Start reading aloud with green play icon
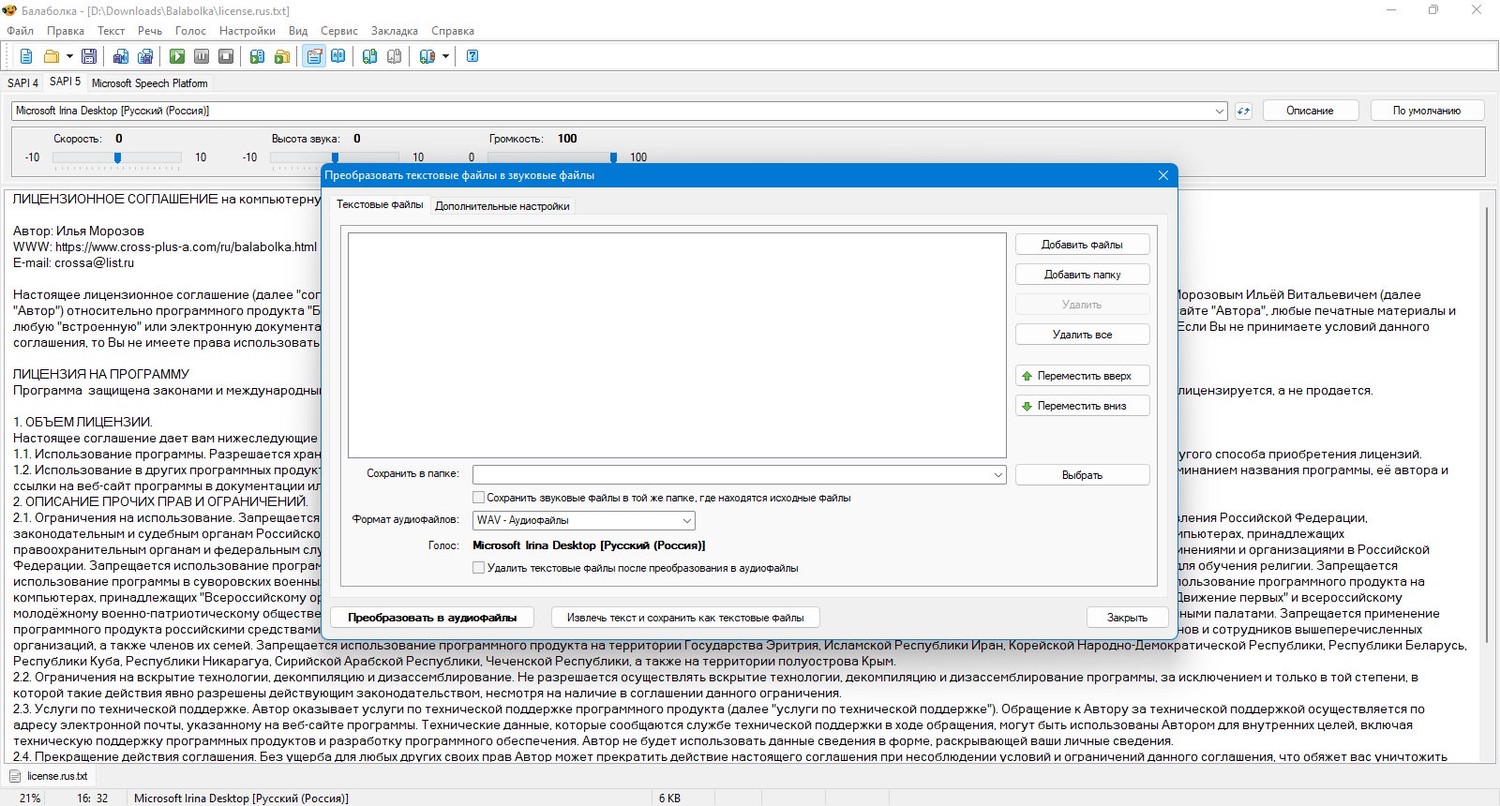This screenshot has height=806, width=1500. point(177,56)
